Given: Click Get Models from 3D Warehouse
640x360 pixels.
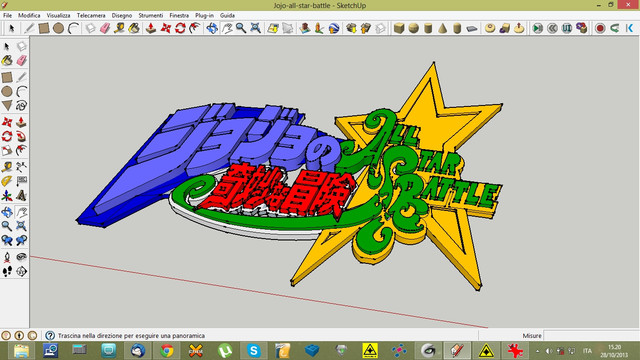Looking at the screenshot, I should (351, 28).
